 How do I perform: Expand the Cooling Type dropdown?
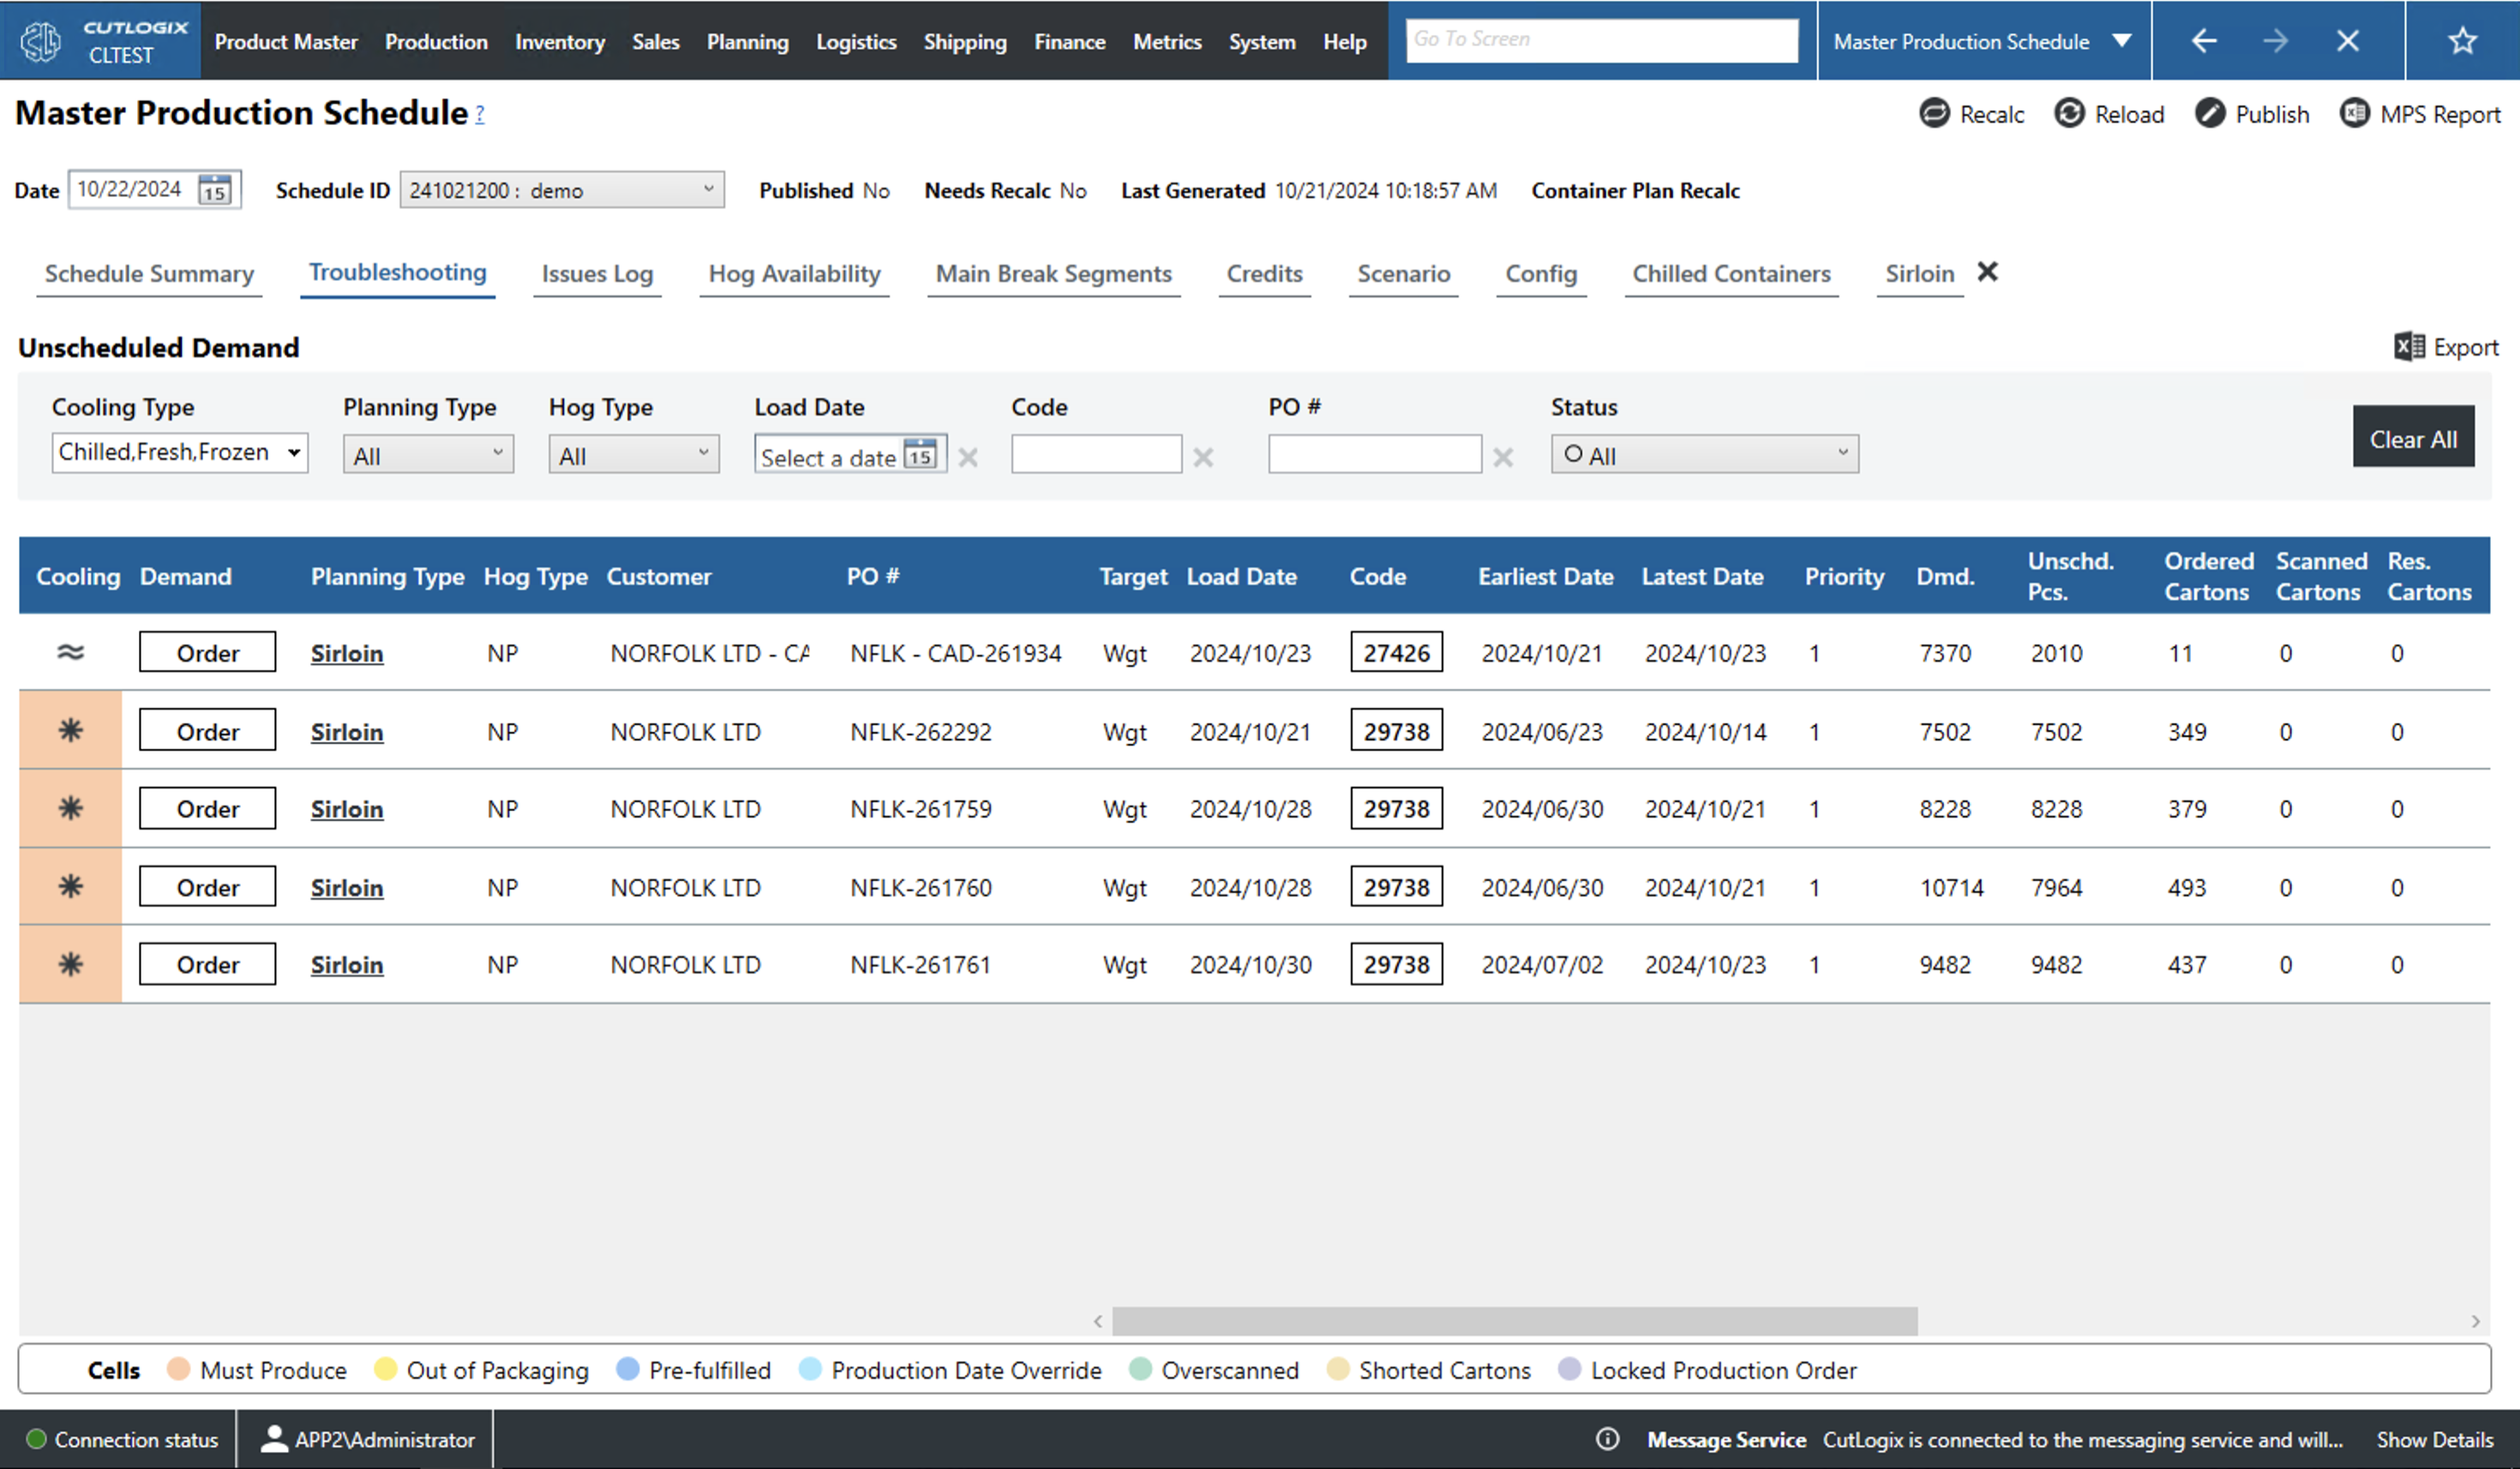click(x=179, y=452)
